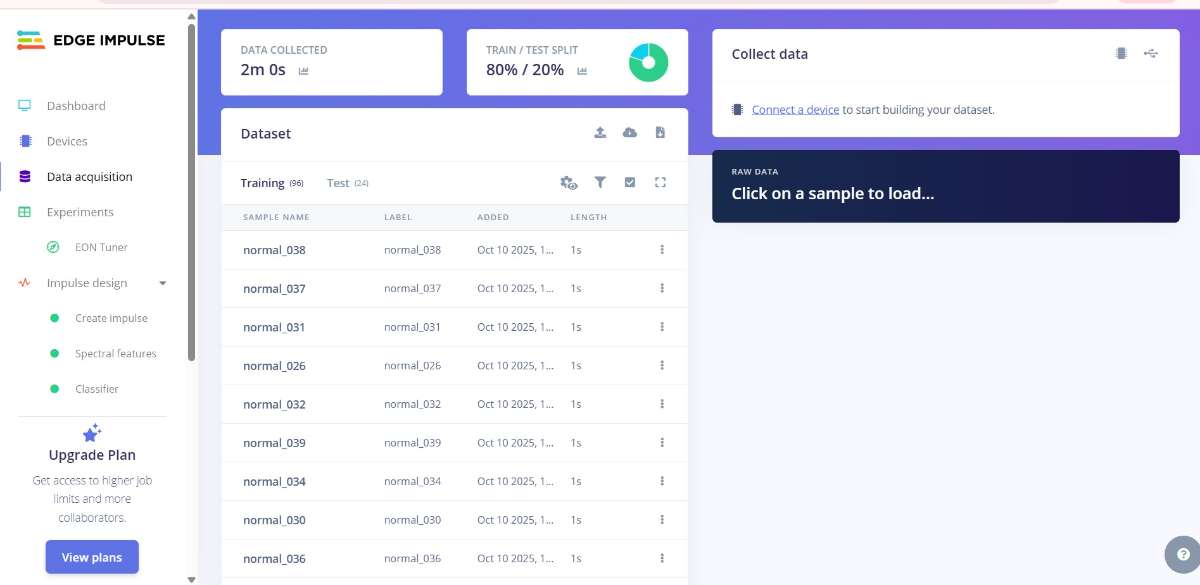Open the dataset file export icon

[660, 133]
